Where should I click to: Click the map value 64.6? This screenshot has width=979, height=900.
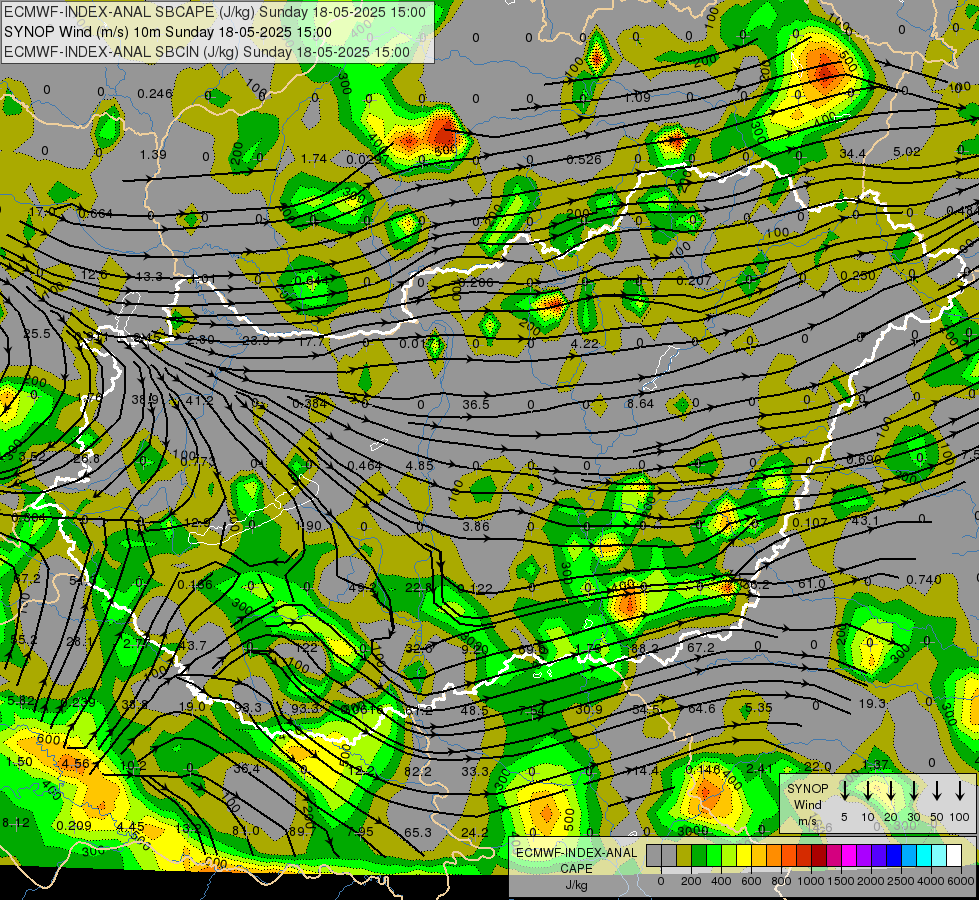click(x=701, y=709)
